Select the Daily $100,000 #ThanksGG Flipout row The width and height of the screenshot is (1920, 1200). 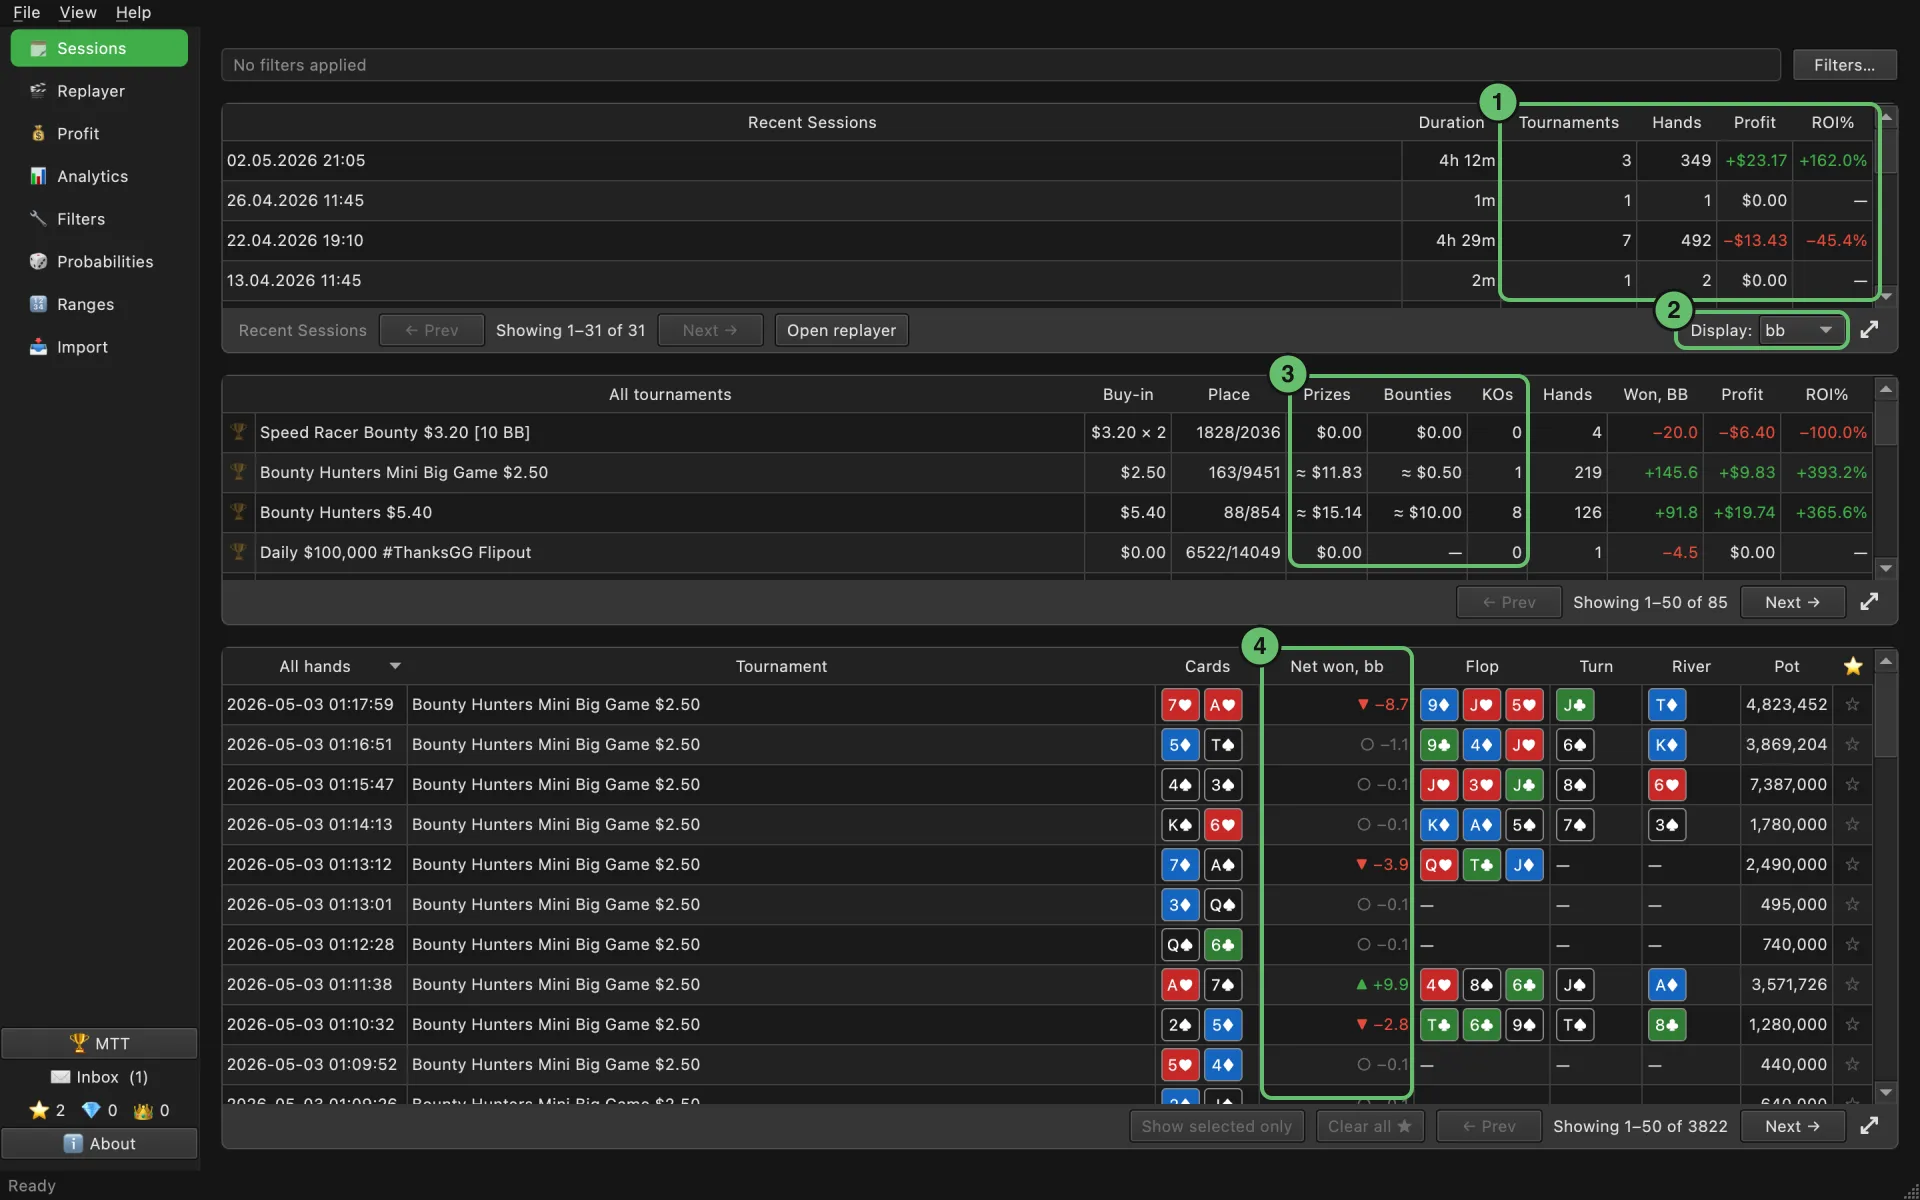[1047, 552]
